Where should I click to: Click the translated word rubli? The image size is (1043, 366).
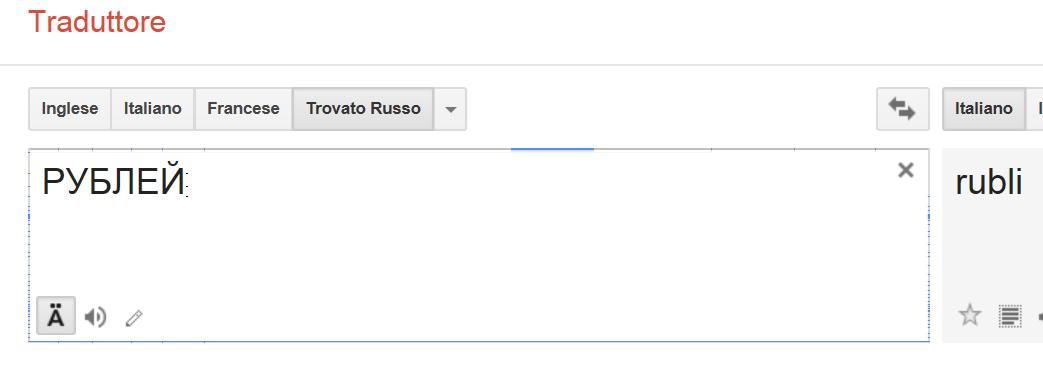pyautogui.click(x=988, y=182)
